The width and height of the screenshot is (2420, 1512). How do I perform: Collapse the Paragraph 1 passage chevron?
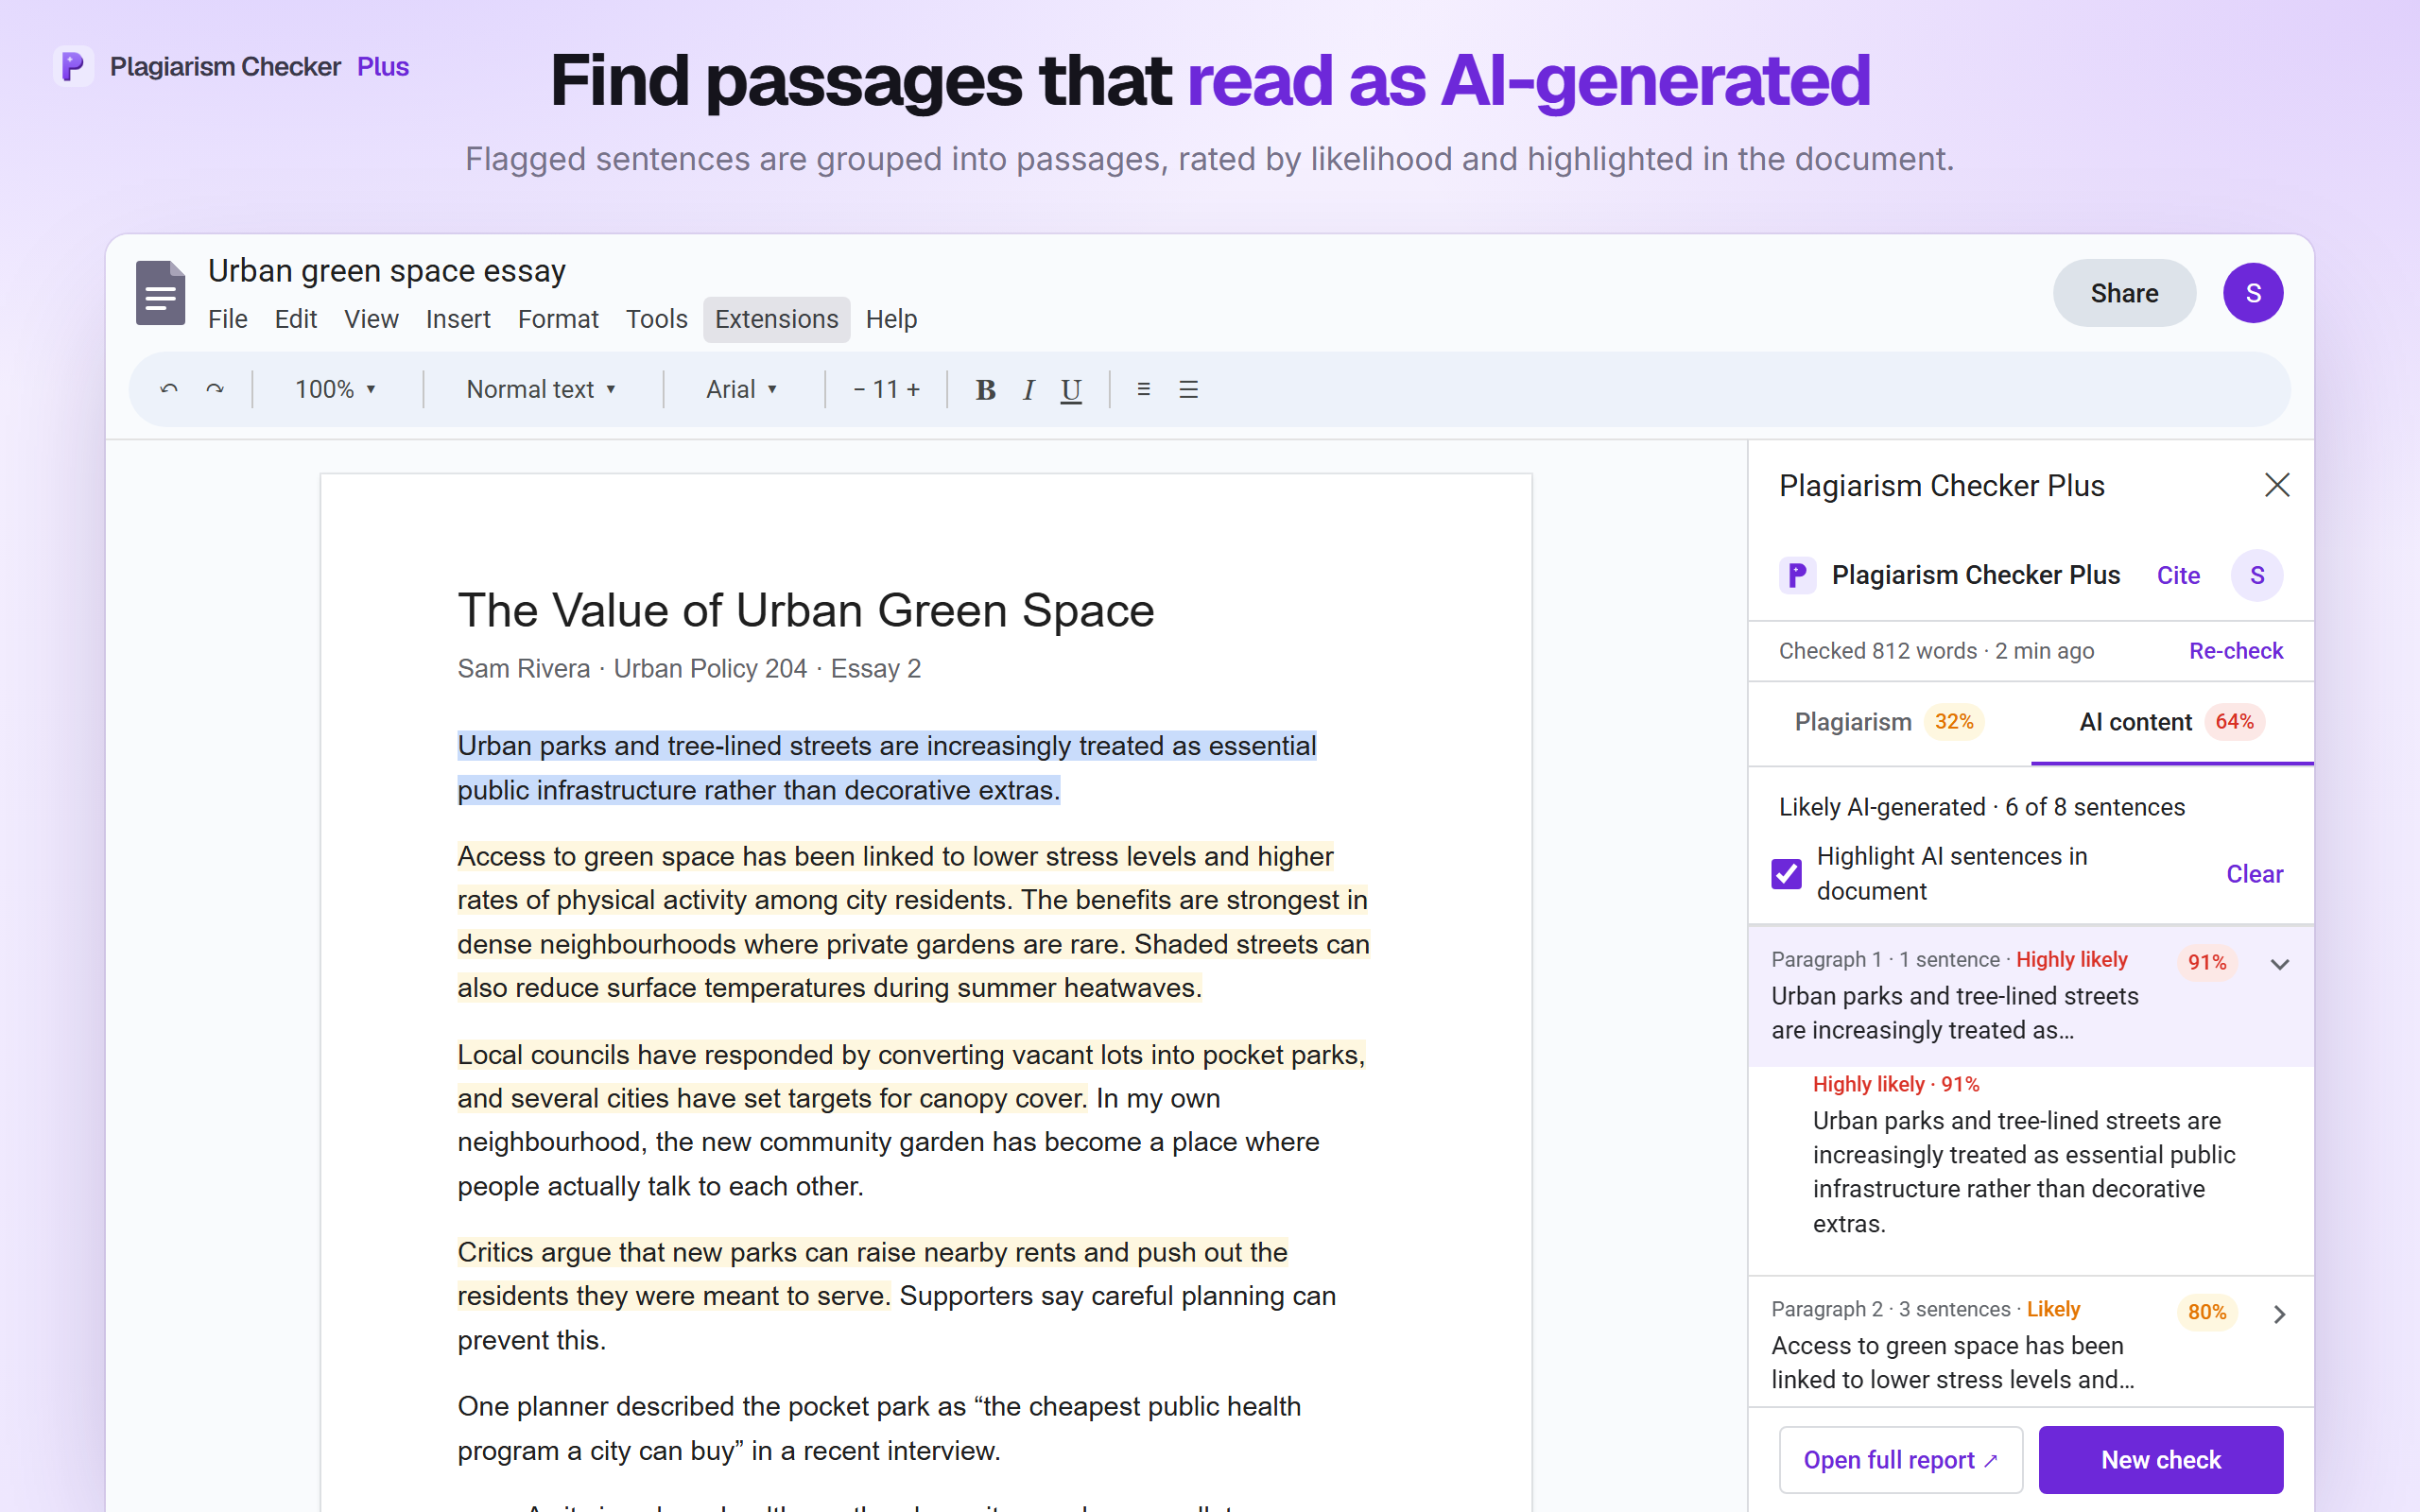(x=2279, y=964)
